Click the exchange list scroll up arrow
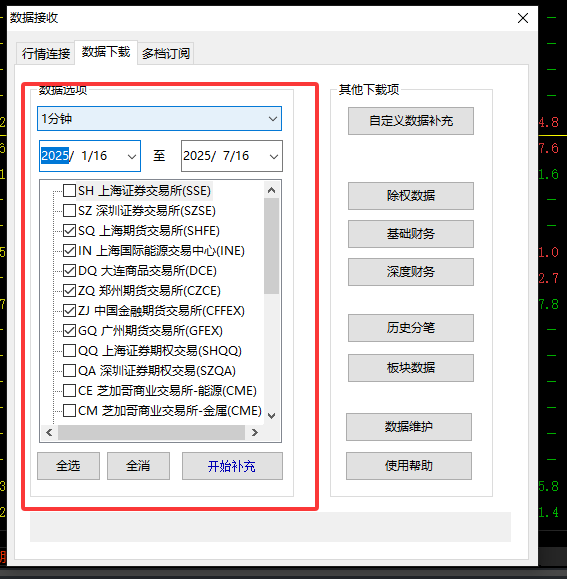 [x=271, y=190]
